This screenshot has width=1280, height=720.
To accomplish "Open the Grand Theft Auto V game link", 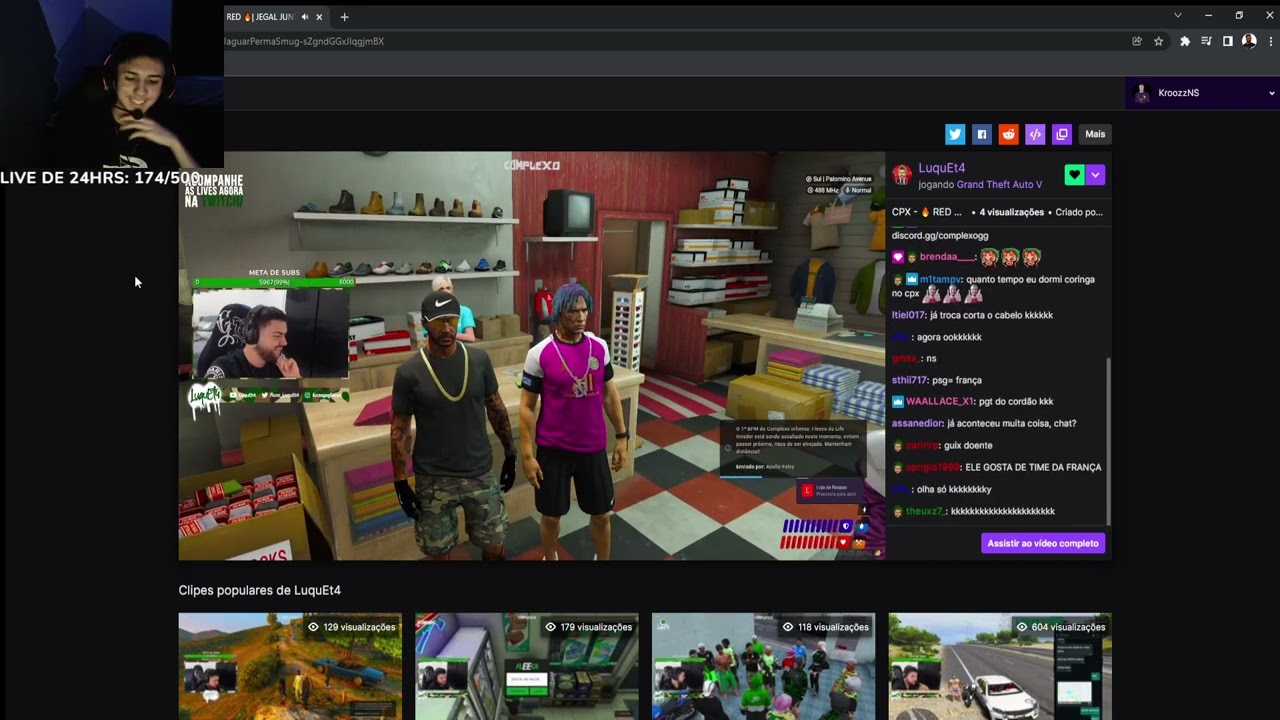I will click(999, 185).
